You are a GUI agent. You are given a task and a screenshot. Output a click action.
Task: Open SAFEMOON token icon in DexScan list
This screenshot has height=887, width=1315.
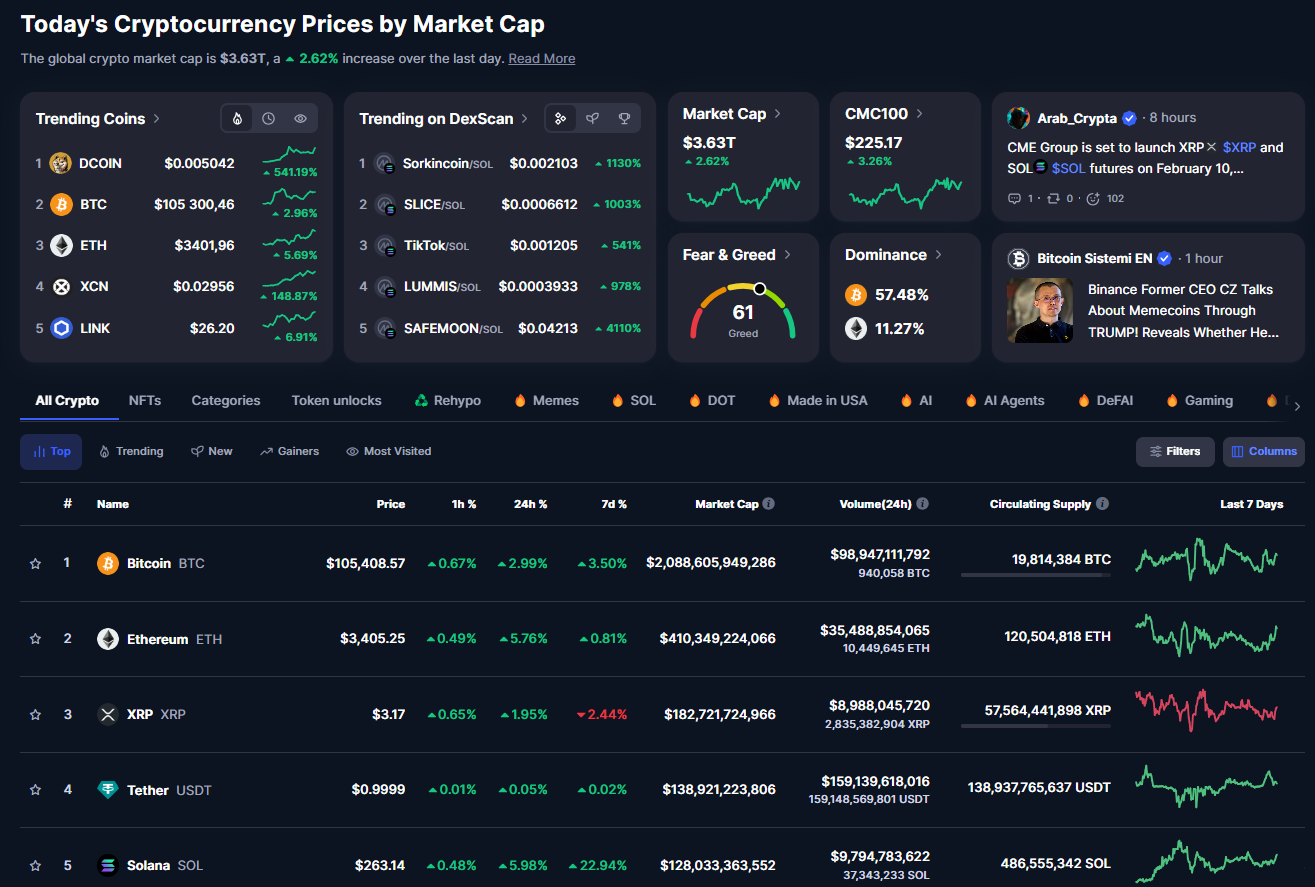(384, 328)
